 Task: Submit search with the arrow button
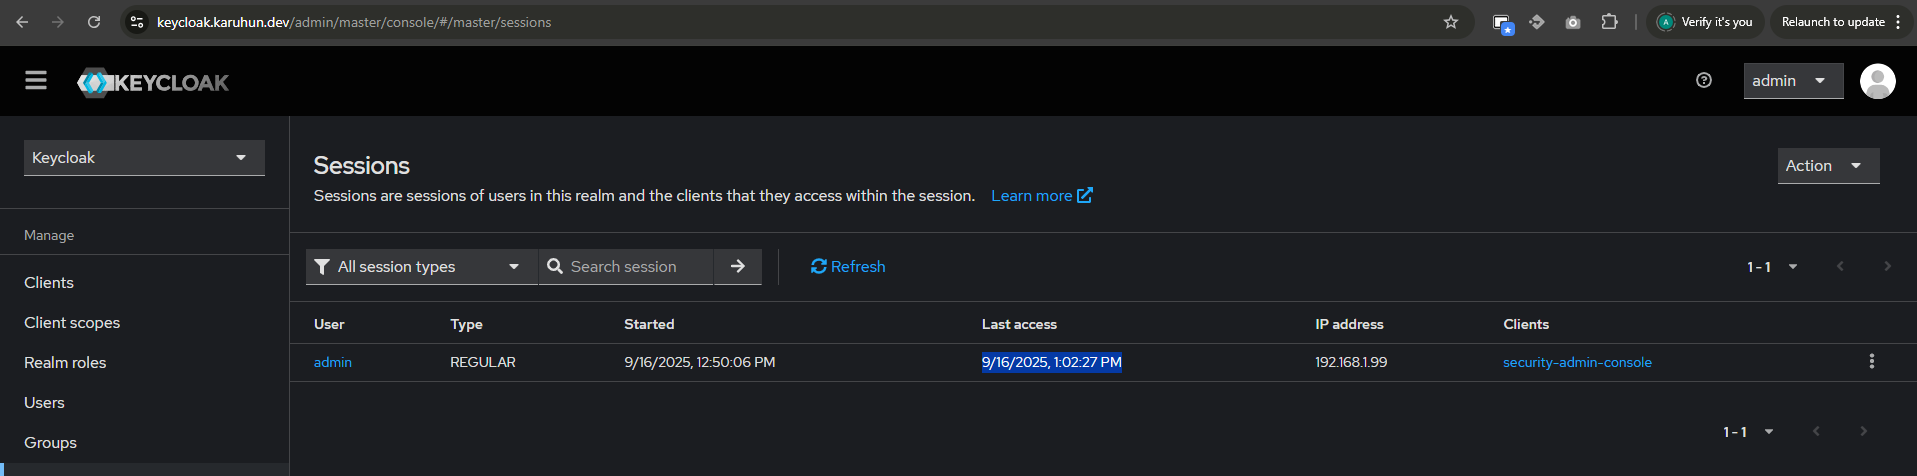coord(738,267)
